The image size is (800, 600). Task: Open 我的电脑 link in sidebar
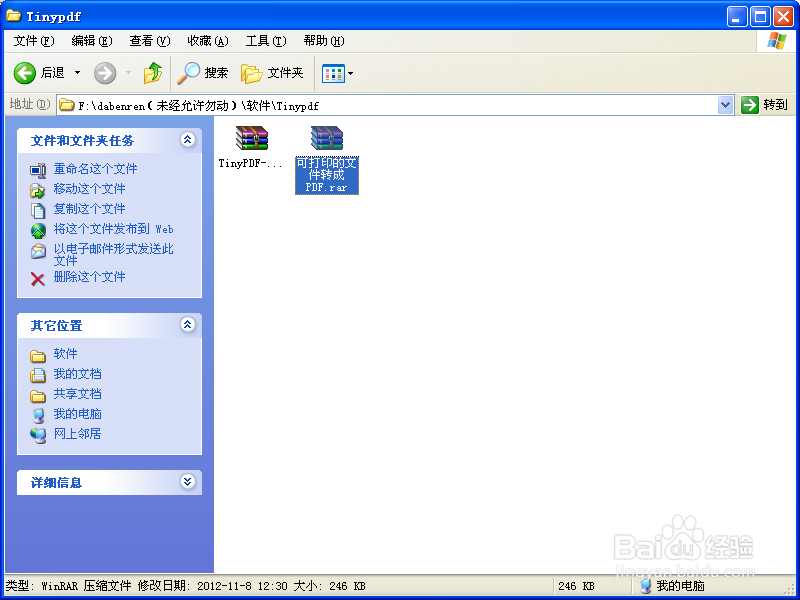click(78, 414)
